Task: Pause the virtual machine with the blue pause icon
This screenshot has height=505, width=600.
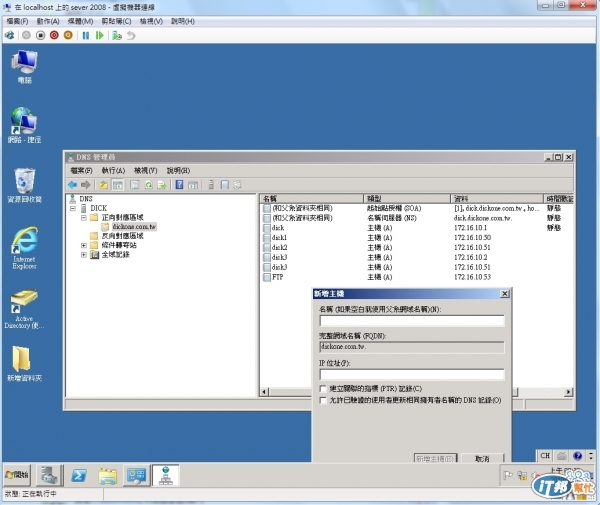Action: [x=86, y=36]
